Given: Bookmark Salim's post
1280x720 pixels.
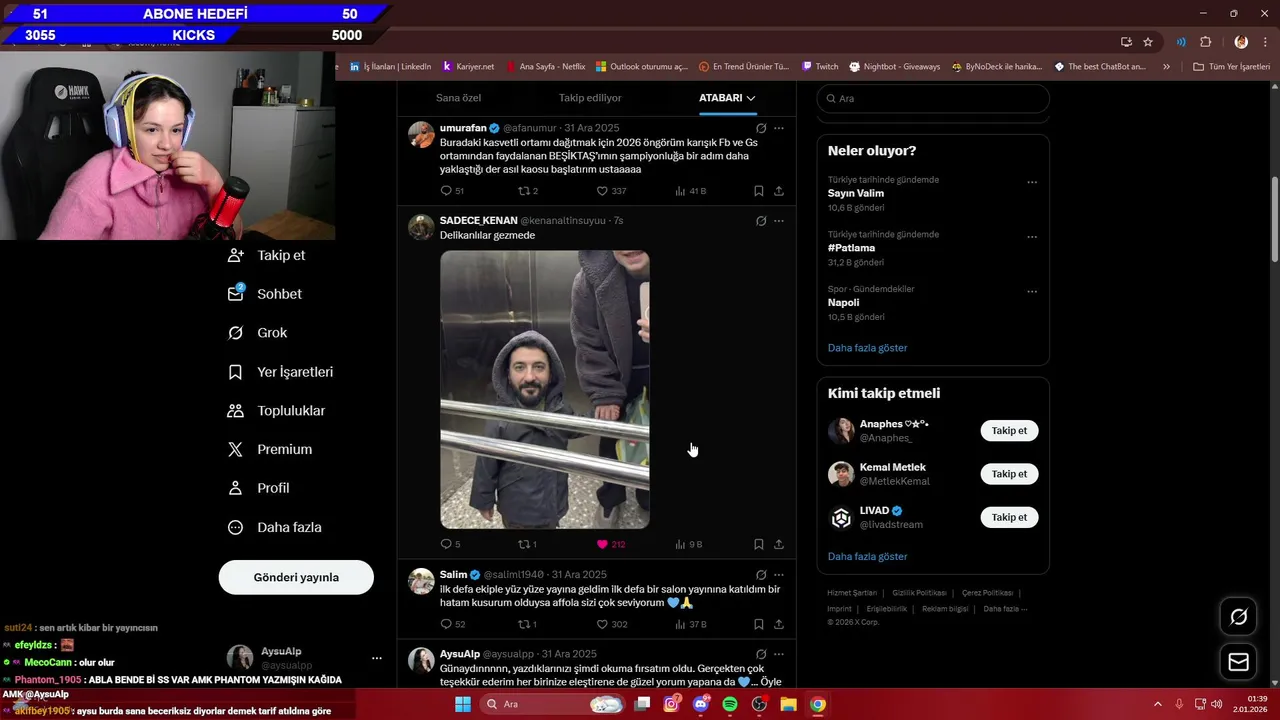Looking at the screenshot, I should (x=759, y=625).
